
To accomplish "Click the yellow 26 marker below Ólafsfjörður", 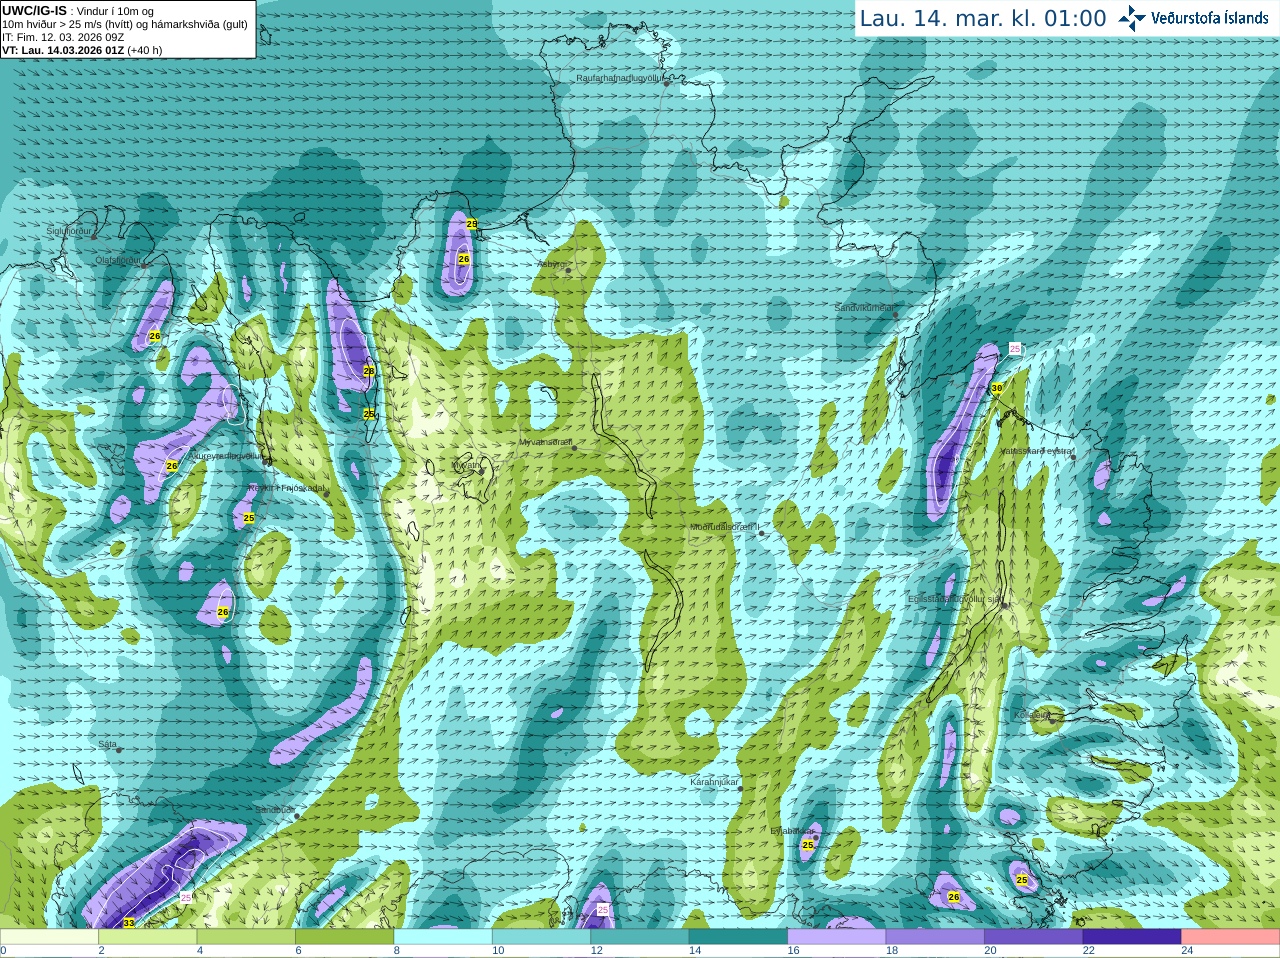I will point(154,336).
